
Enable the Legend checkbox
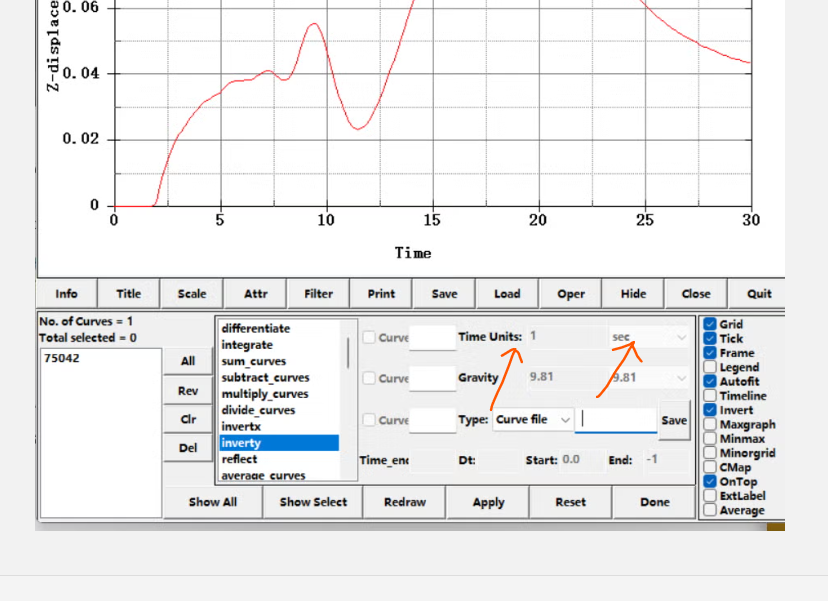[710, 368]
